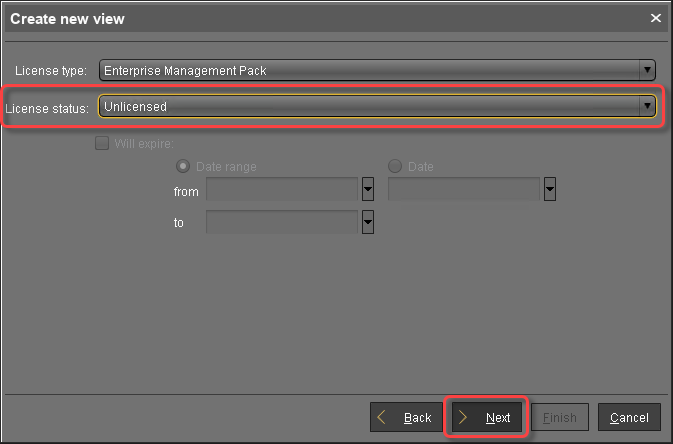Select the Date range radio button
The height and width of the screenshot is (444, 673).
183,167
